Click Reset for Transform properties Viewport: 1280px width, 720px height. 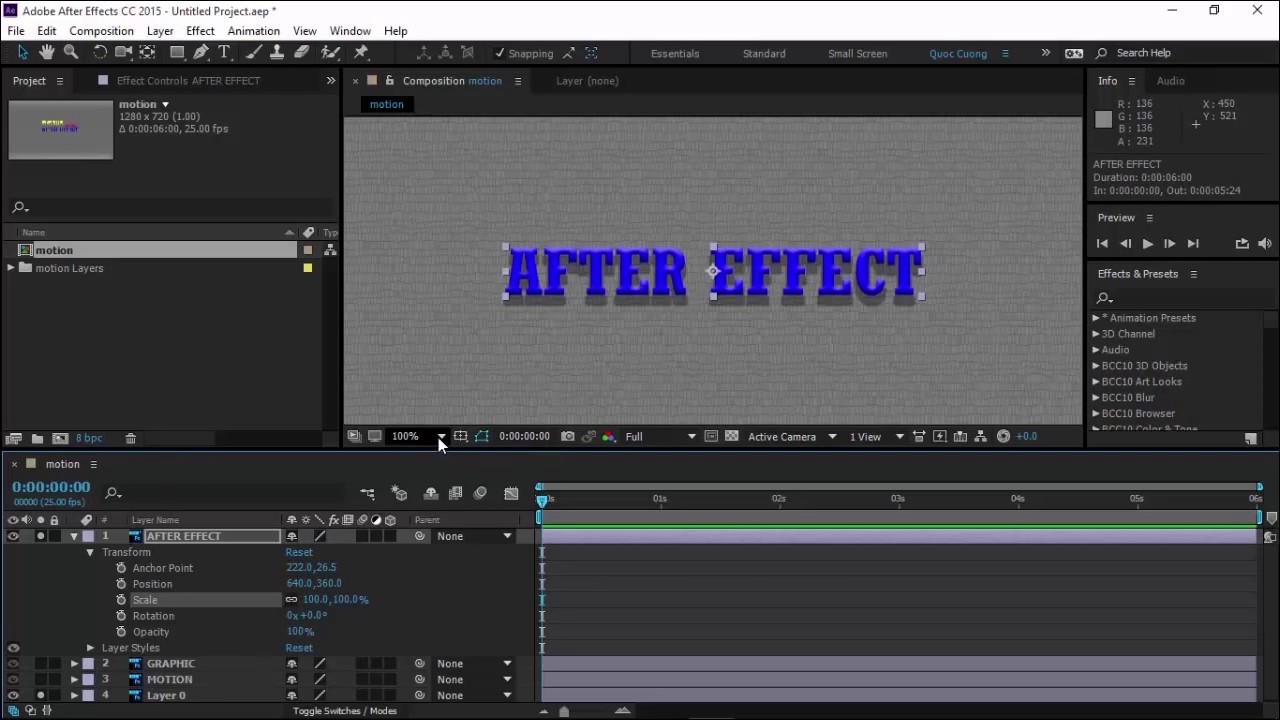[299, 552]
